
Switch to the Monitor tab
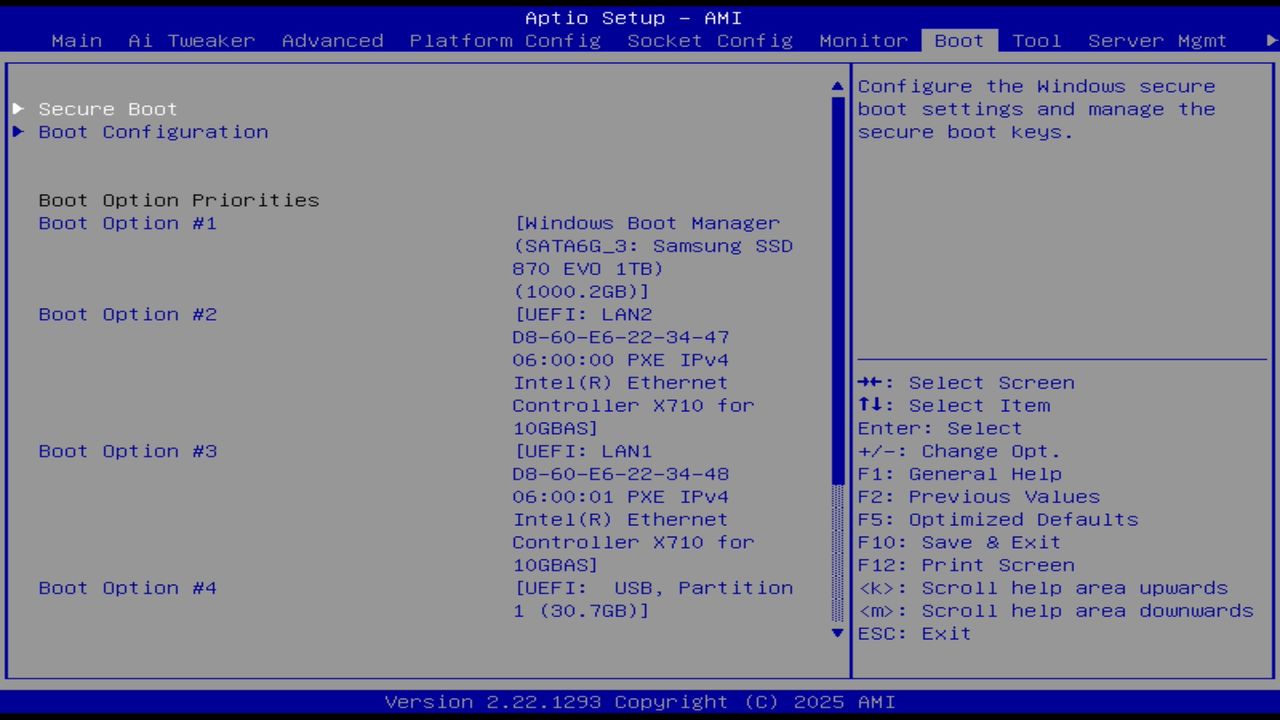tap(862, 40)
